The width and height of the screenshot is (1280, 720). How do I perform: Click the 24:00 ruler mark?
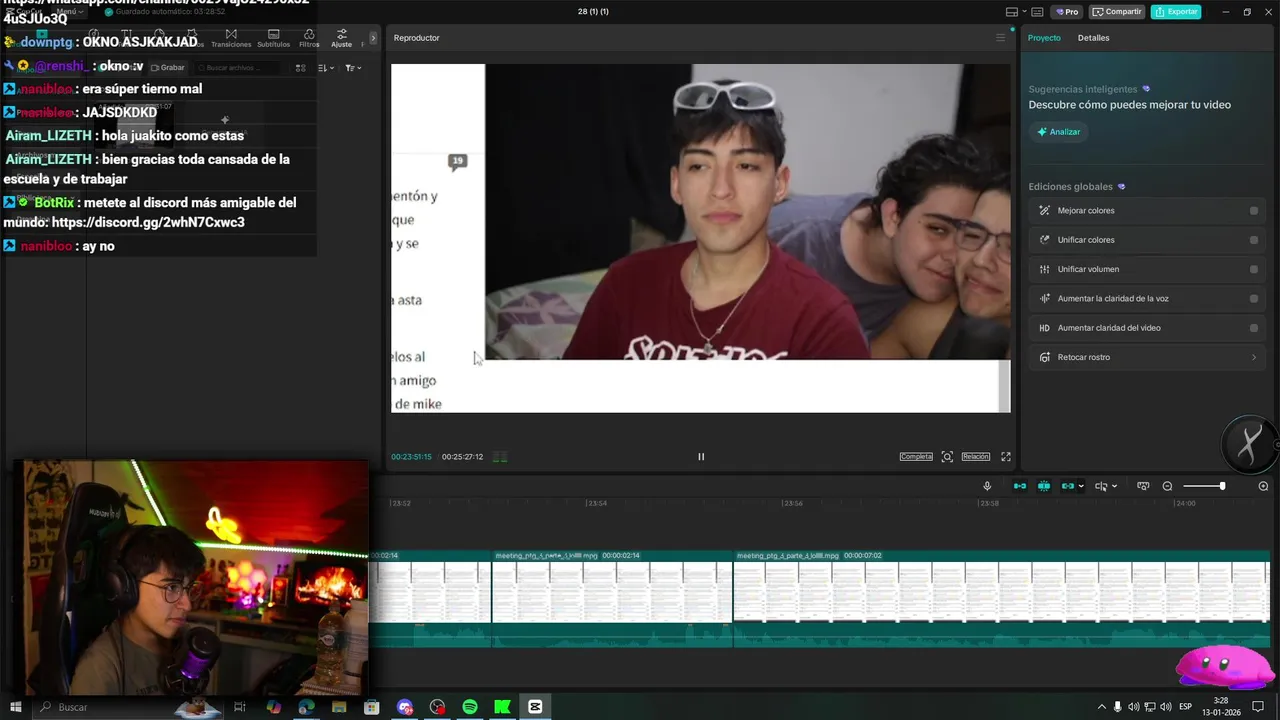(1185, 504)
